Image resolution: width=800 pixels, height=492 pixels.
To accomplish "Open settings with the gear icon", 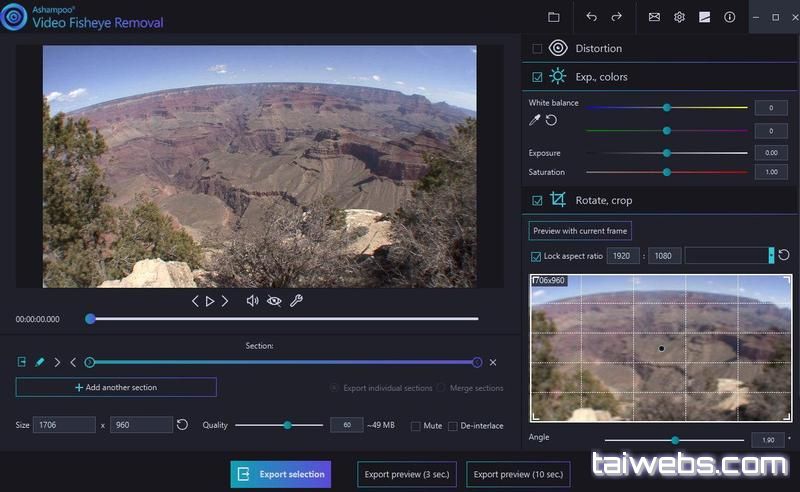I will pos(679,17).
